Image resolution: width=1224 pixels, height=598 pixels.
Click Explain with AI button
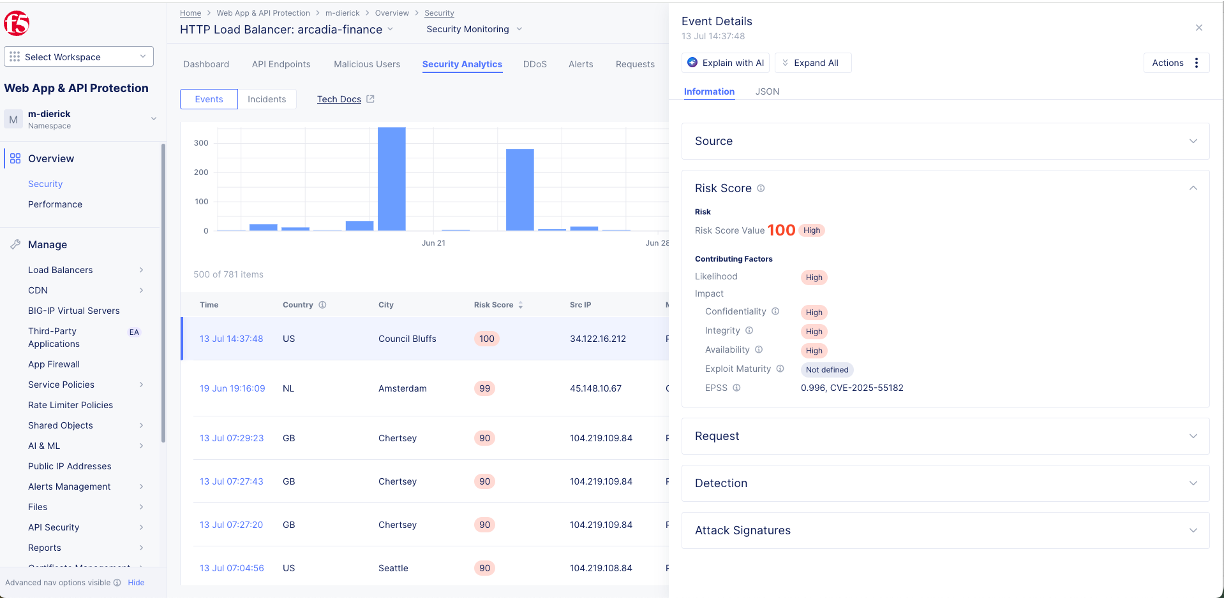click(x=725, y=63)
